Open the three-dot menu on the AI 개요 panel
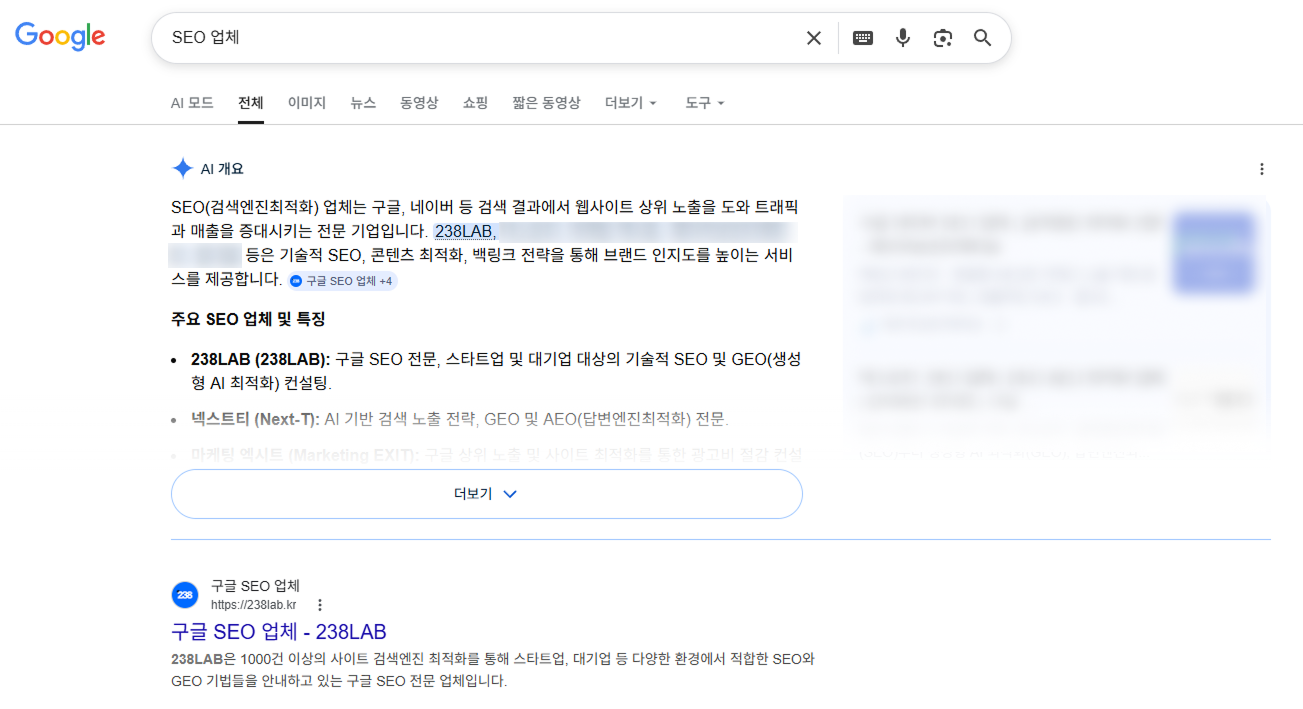This screenshot has width=1303, height=709. click(x=1261, y=168)
